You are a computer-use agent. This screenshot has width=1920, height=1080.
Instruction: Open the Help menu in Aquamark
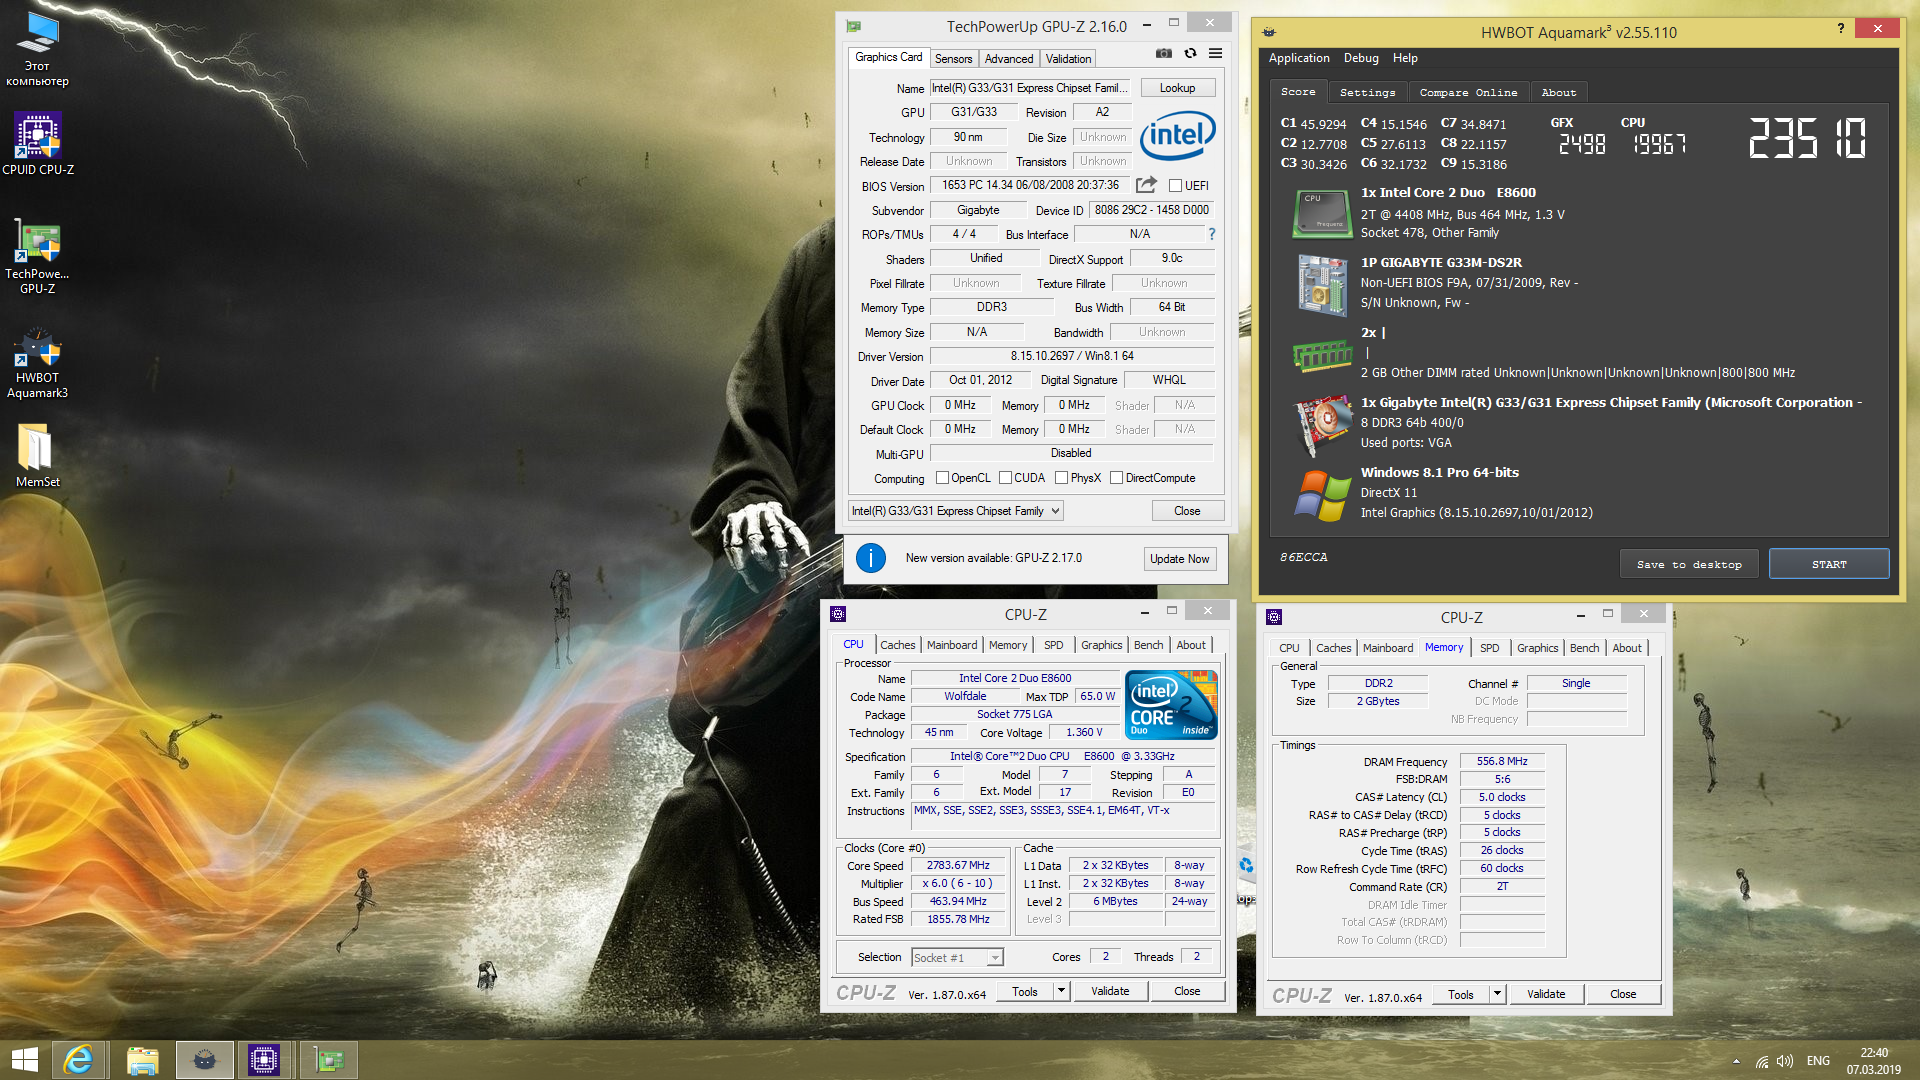1405,58
